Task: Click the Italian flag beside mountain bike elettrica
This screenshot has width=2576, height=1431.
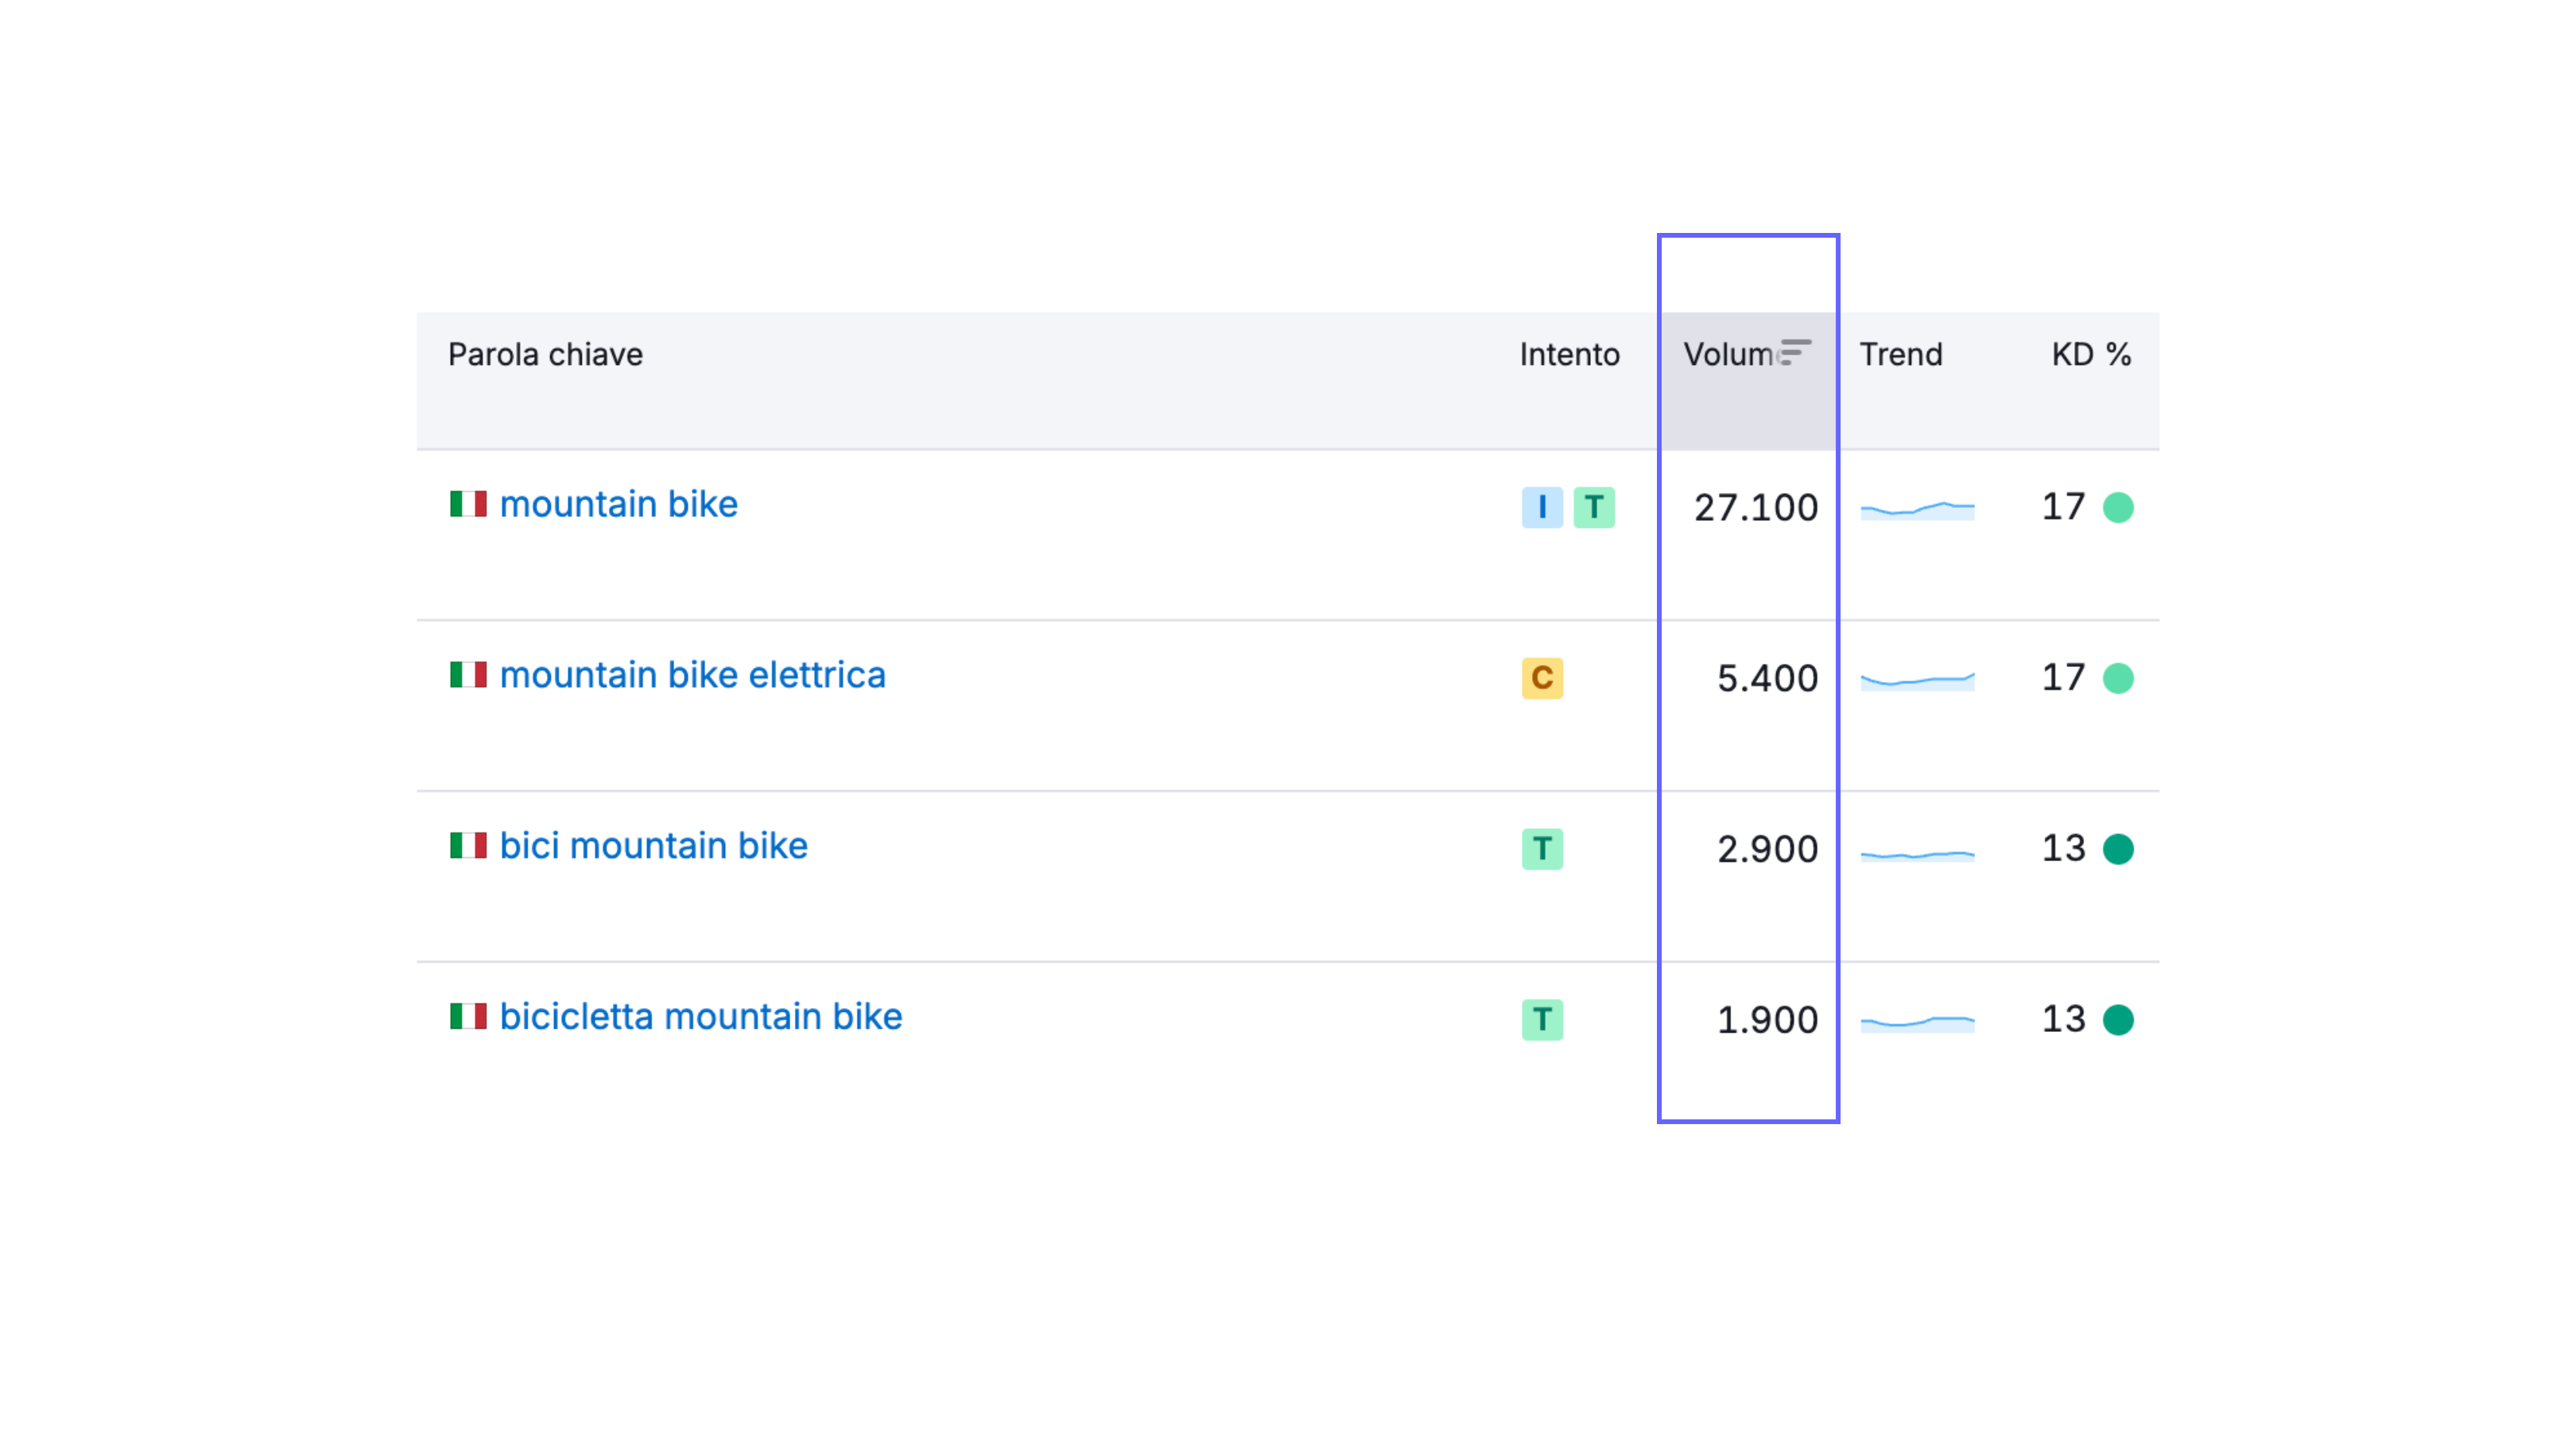Action: [x=468, y=675]
